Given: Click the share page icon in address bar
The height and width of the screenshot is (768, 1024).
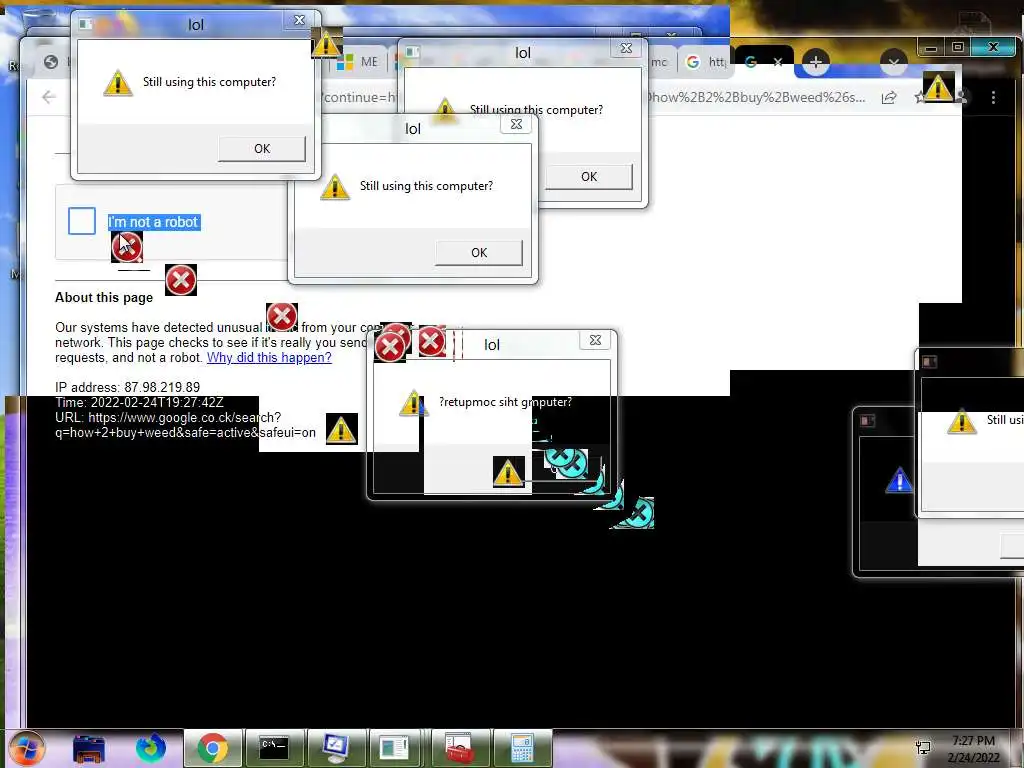Looking at the screenshot, I should click(x=889, y=97).
